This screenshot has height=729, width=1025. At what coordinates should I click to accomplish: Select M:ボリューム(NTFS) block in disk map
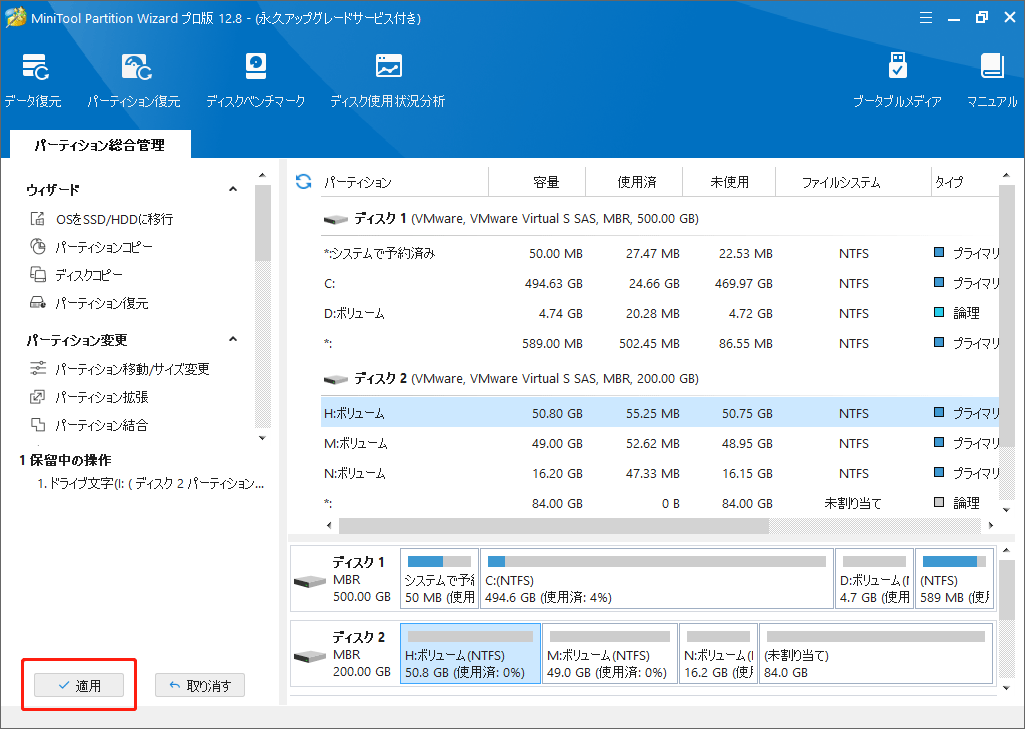pyautogui.click(x=610, y=653)
